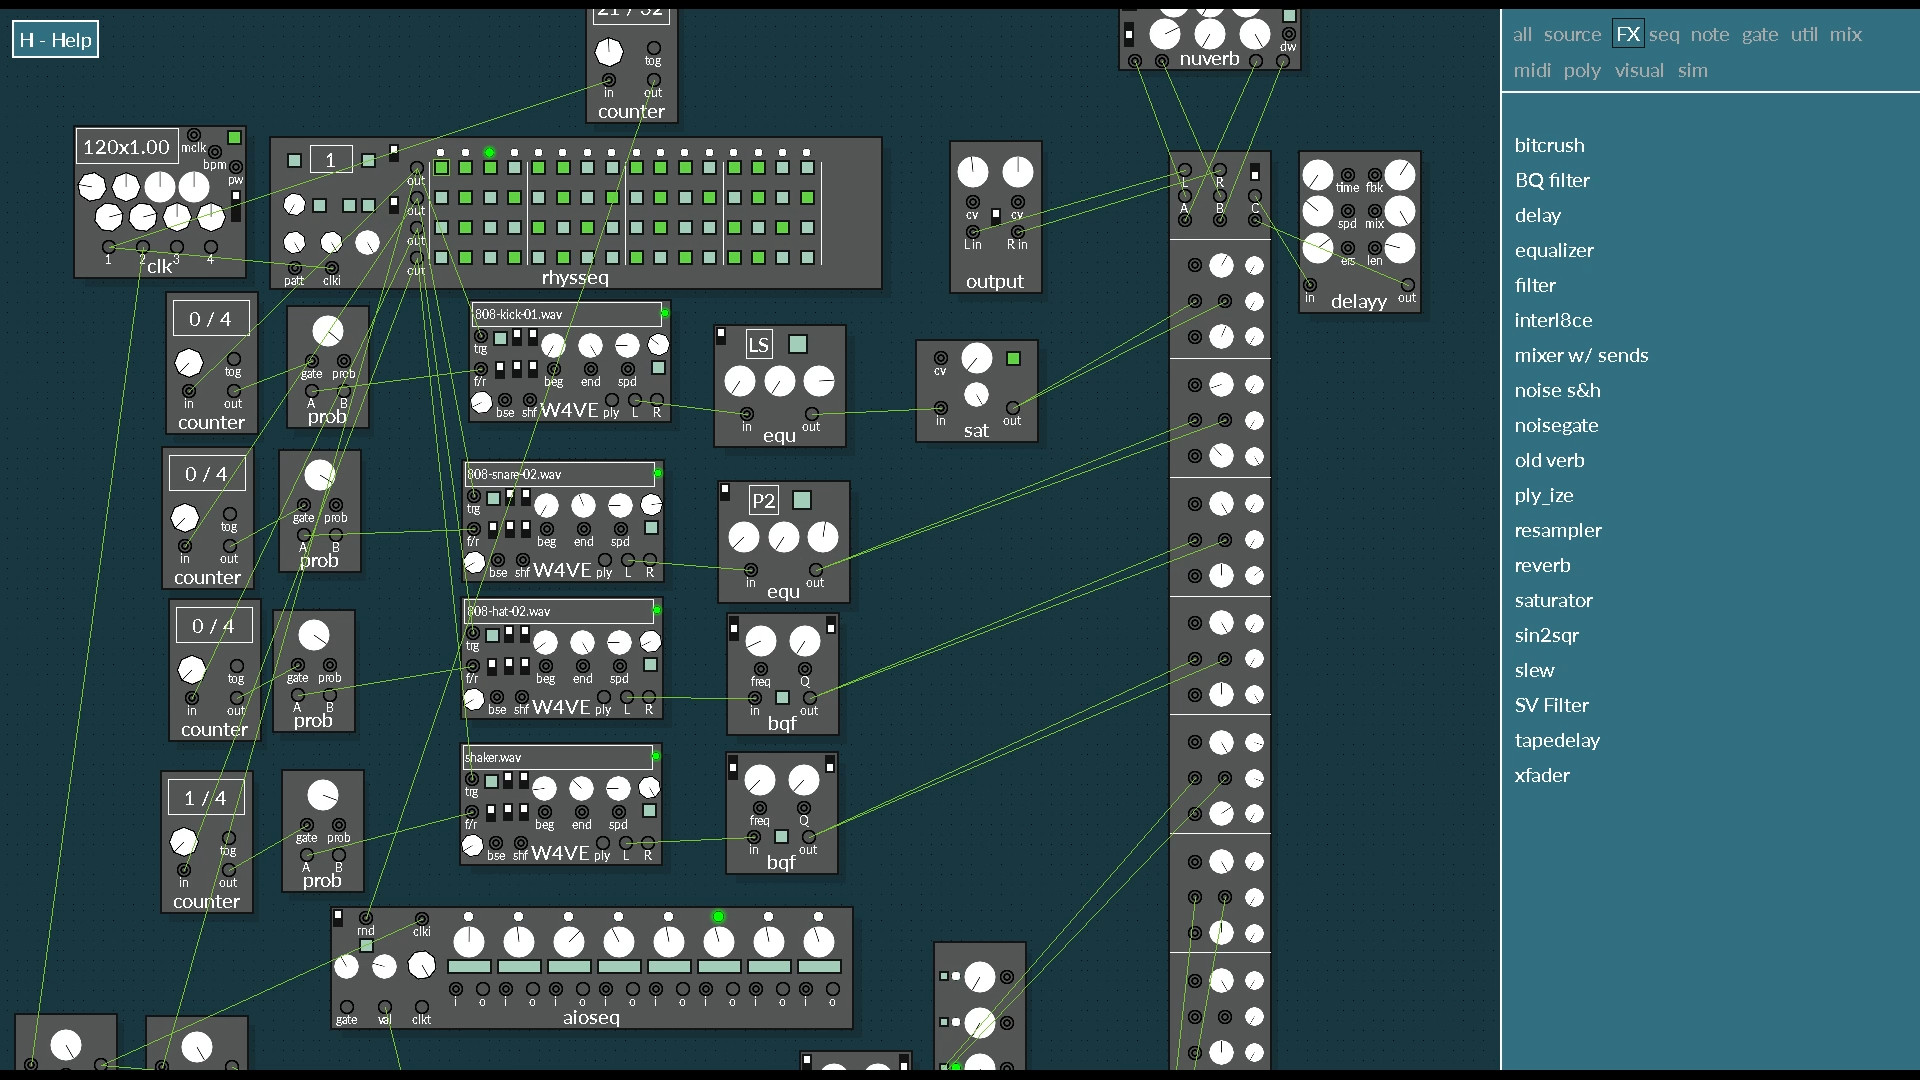
Task: Open the P2 filter type selector
Action: point(763,501)
